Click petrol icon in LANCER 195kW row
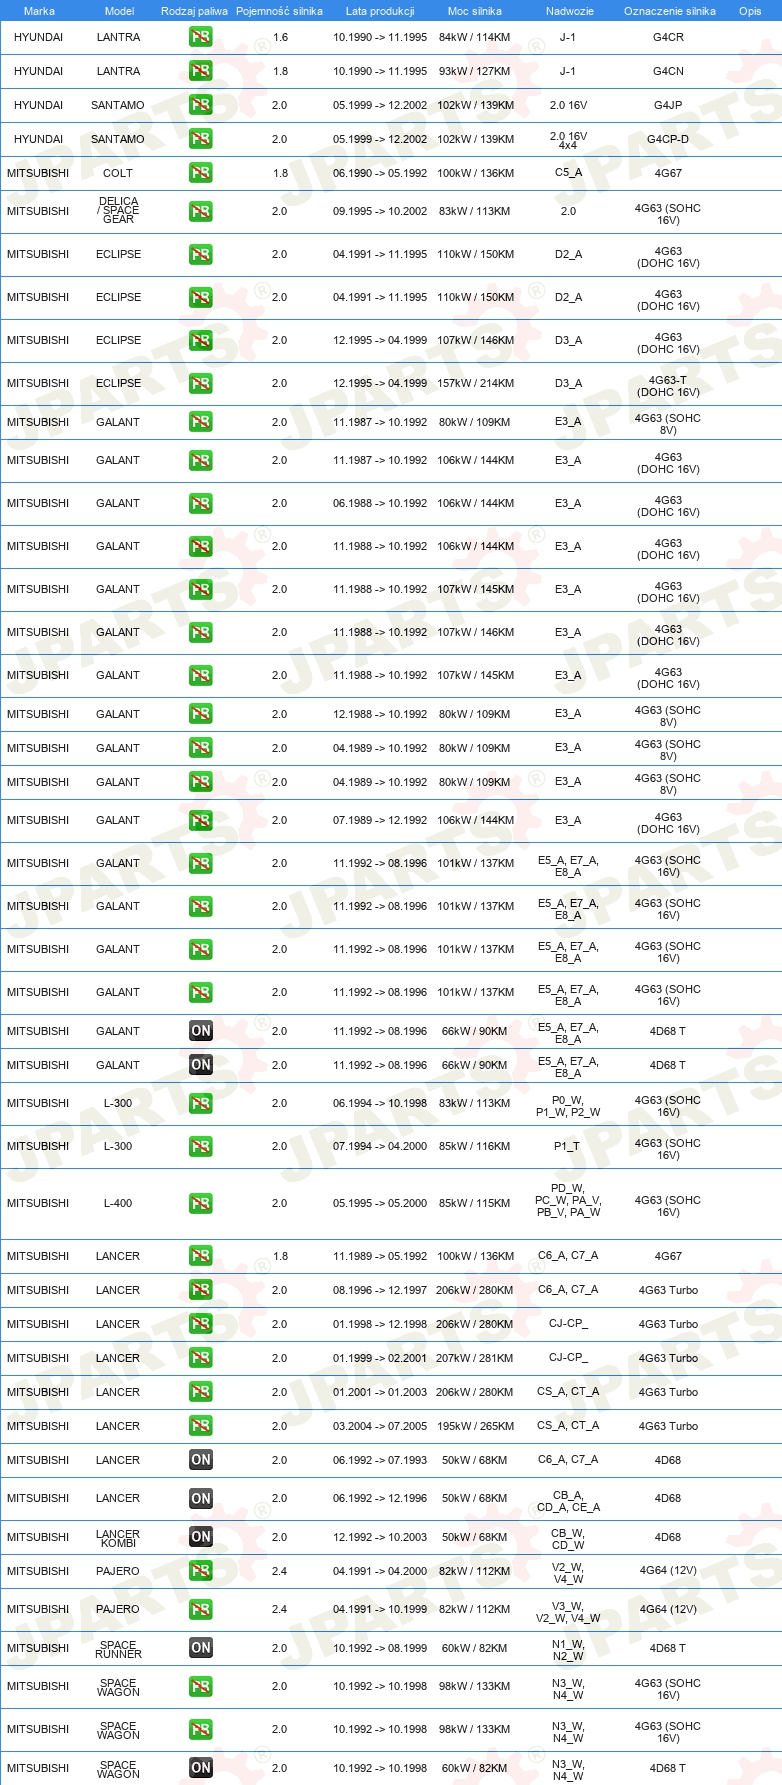Viewport: 782px width, 1785px height. click(201, 1426)
